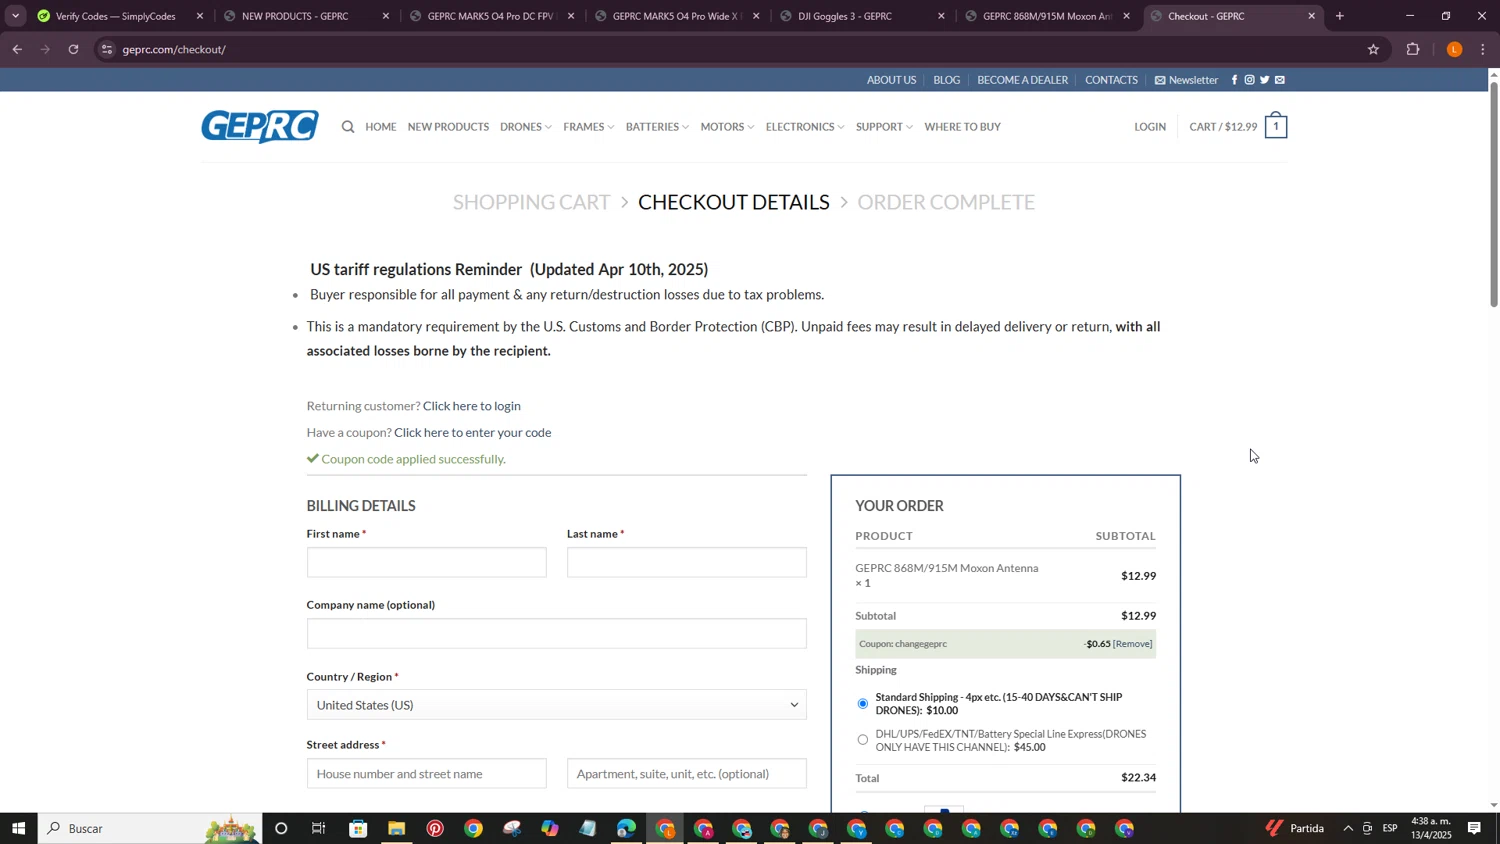Open the Blog link
This screenshot has height=844, width=1500.
tap(946, 80)
